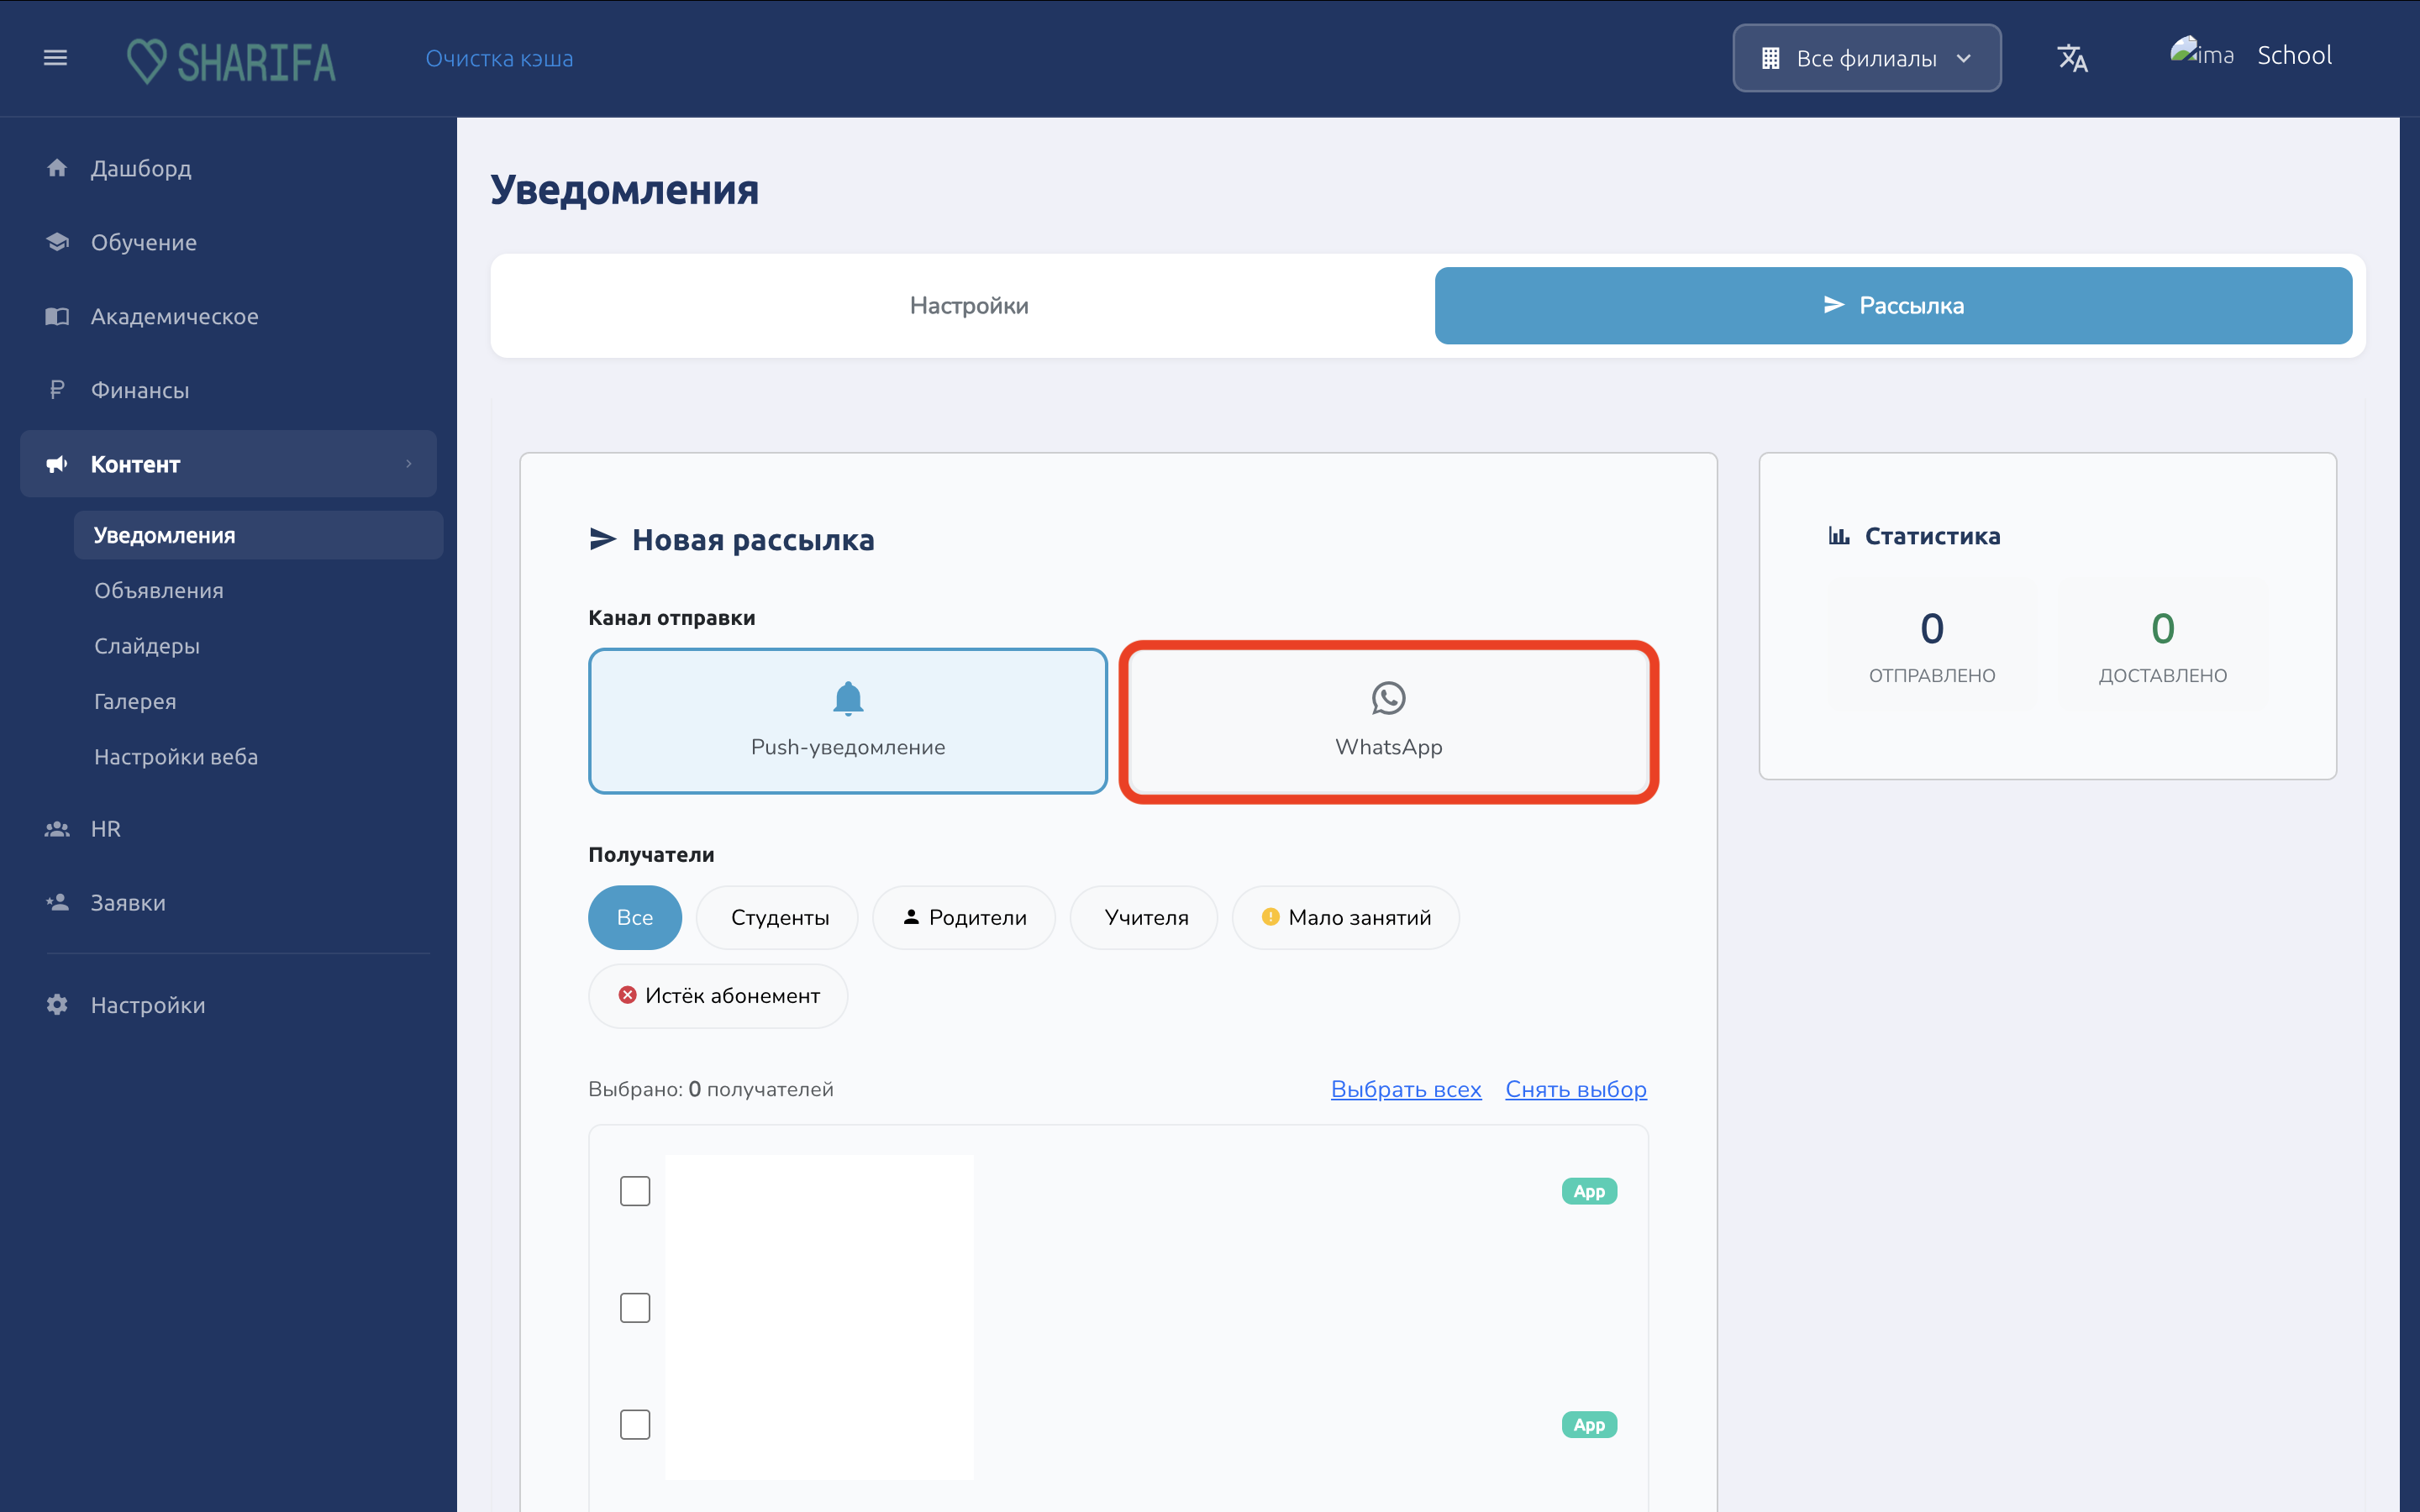Filter recipients by Родители
Viewport: 2420px width, 1512px height.
point(964,917)
